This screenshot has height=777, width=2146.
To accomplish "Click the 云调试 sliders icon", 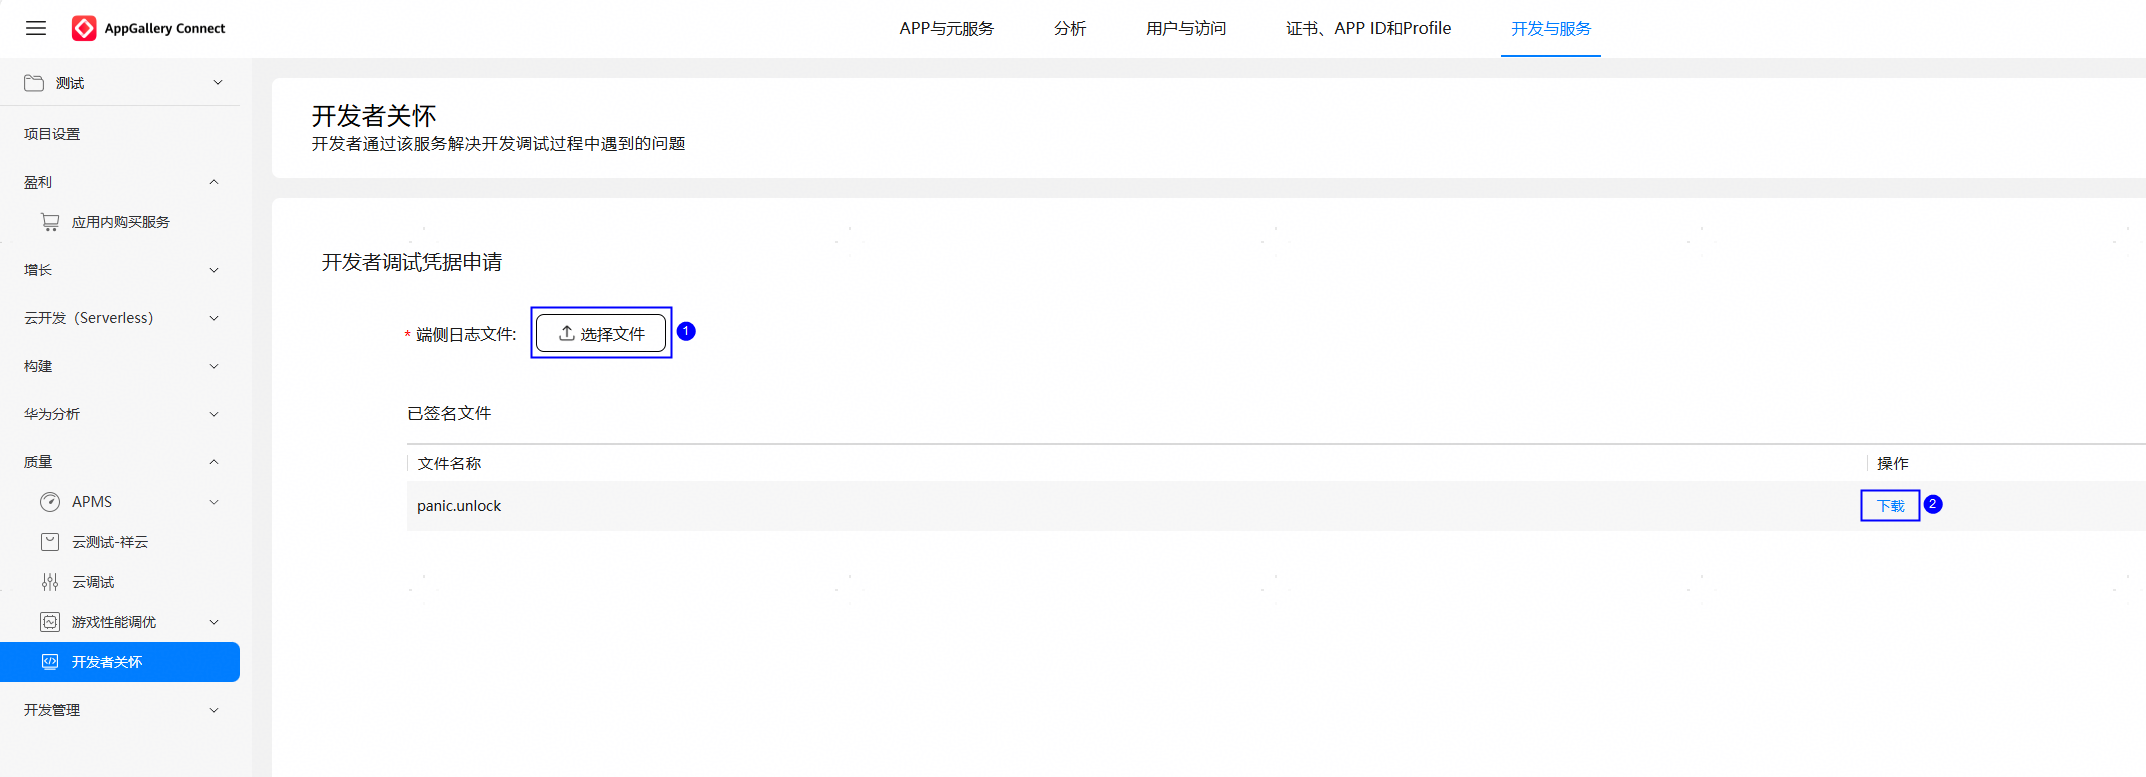I will point(50,582).
